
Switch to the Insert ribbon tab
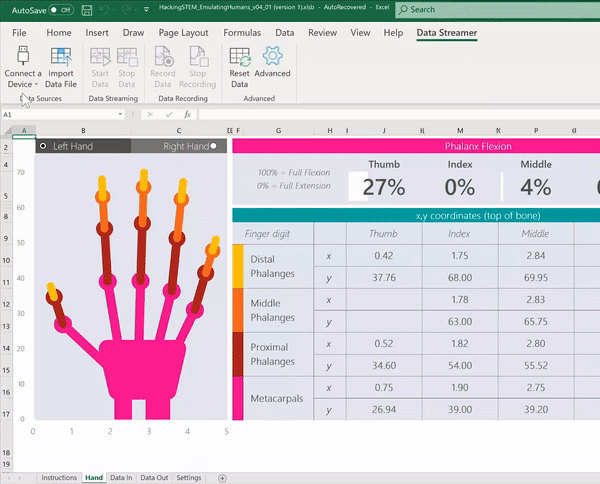[97, 33]
